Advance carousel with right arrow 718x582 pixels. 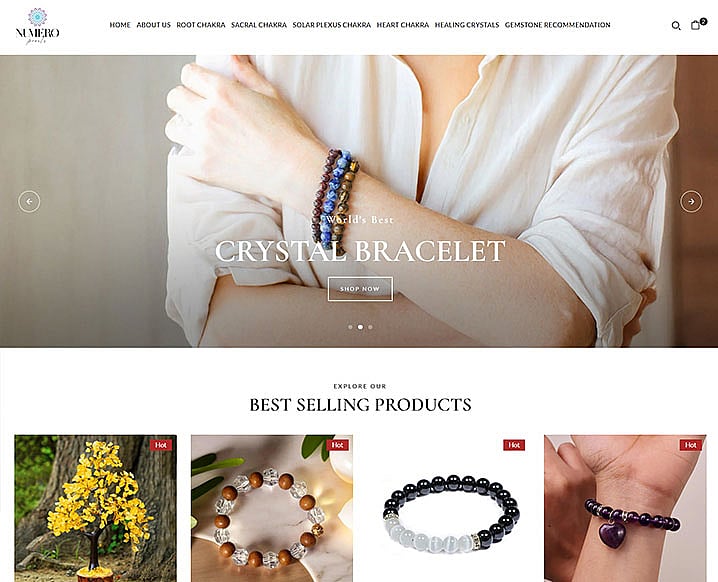coord(691,201)
